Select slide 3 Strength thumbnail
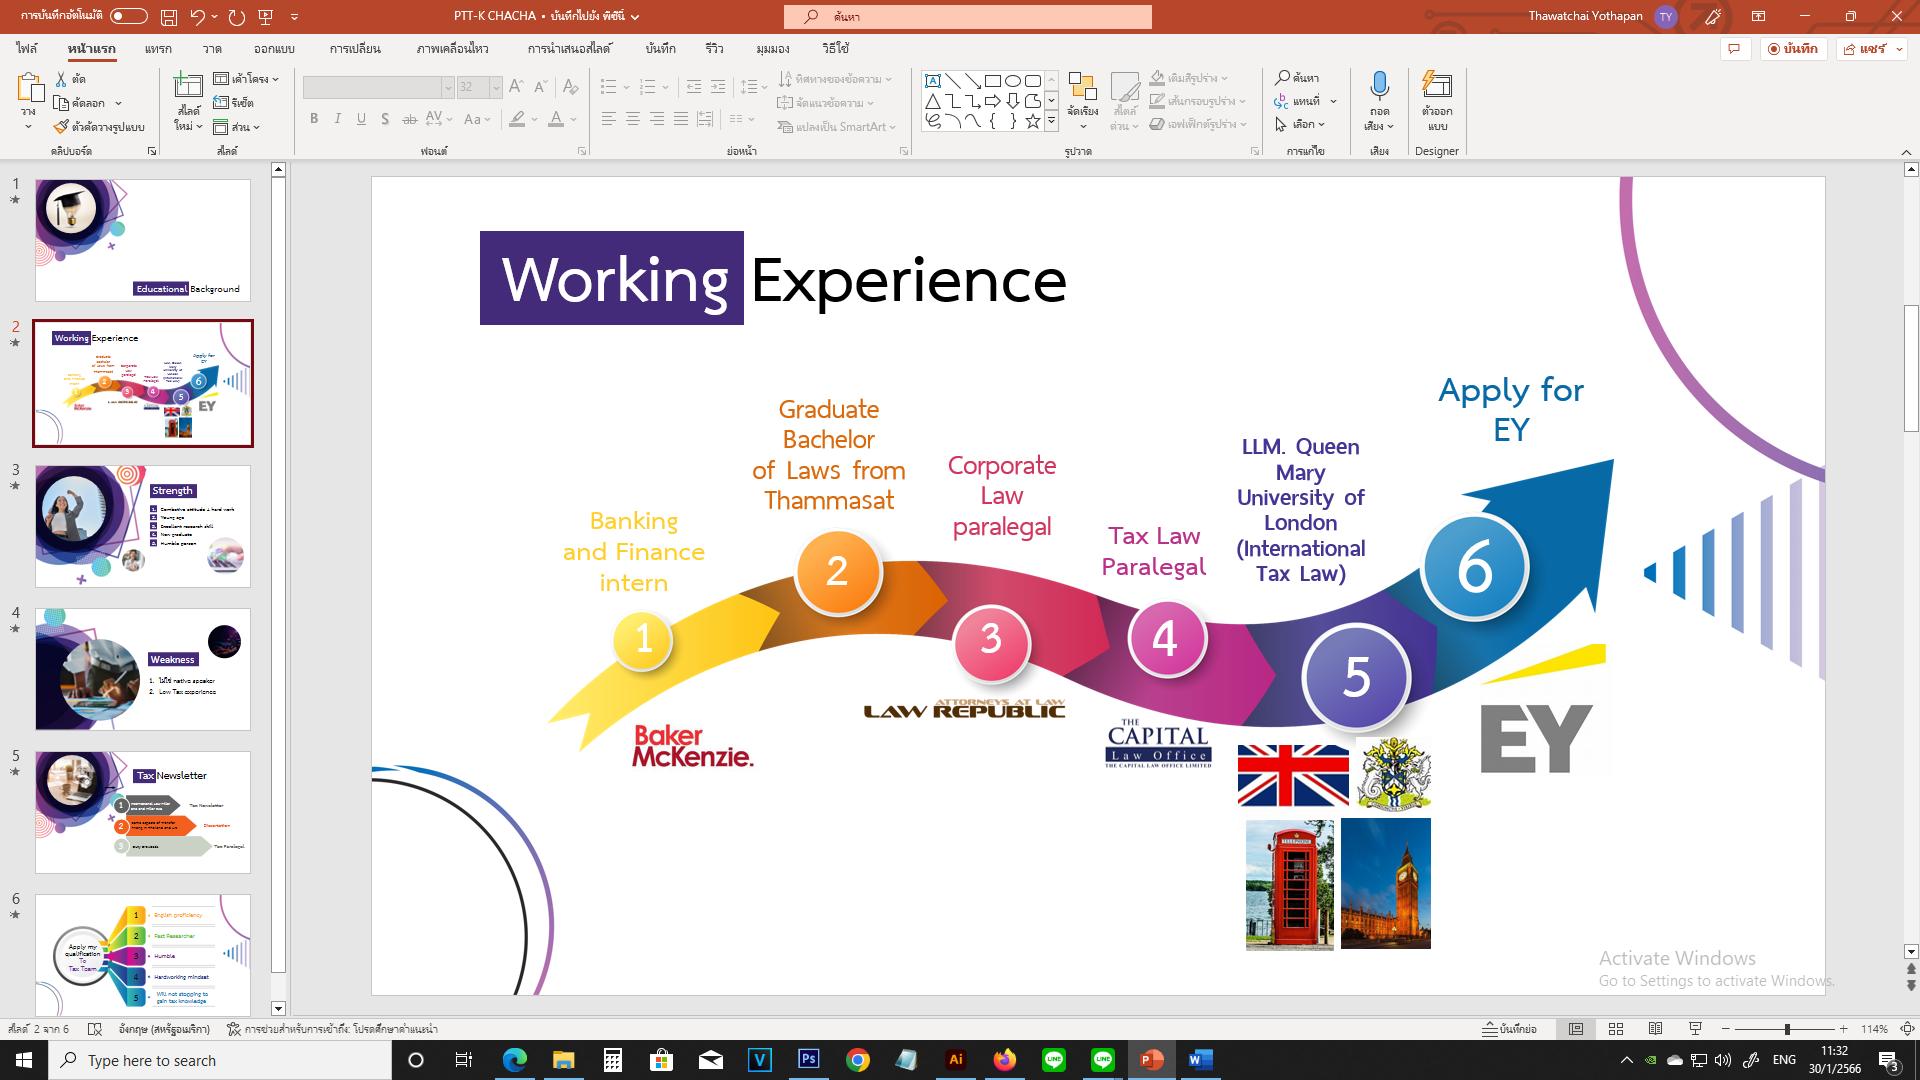Viewport: 1920px width, 1080px height. click(x=143, y=526)
